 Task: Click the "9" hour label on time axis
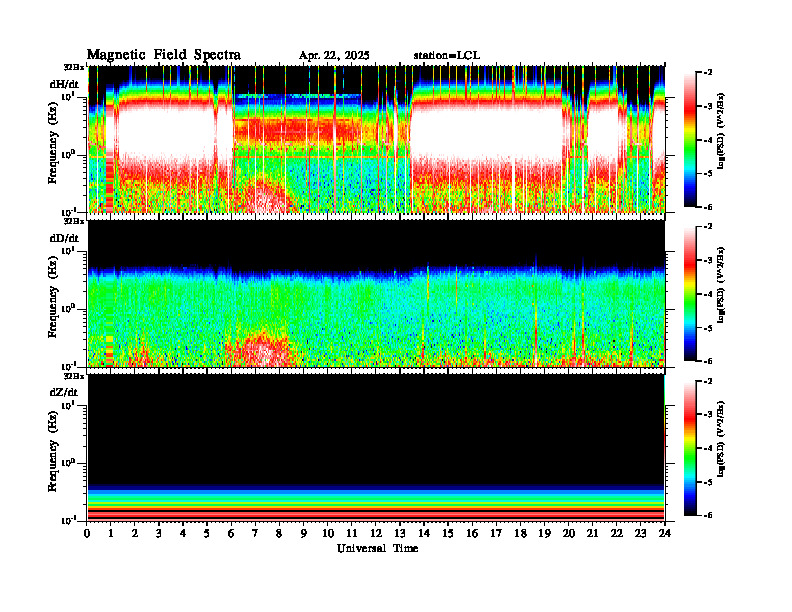(303, 533)
